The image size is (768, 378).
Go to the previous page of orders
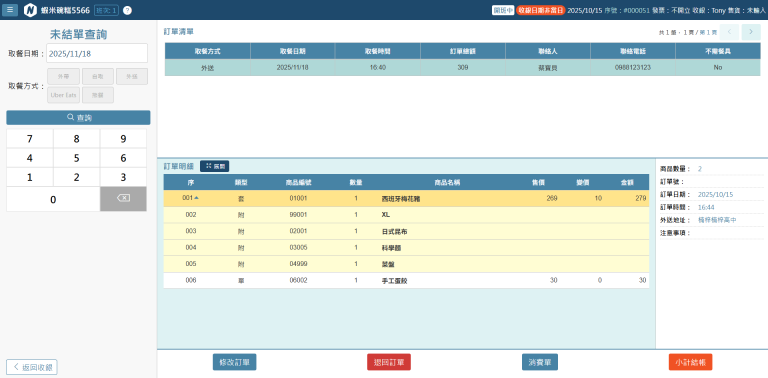(729, 32)
